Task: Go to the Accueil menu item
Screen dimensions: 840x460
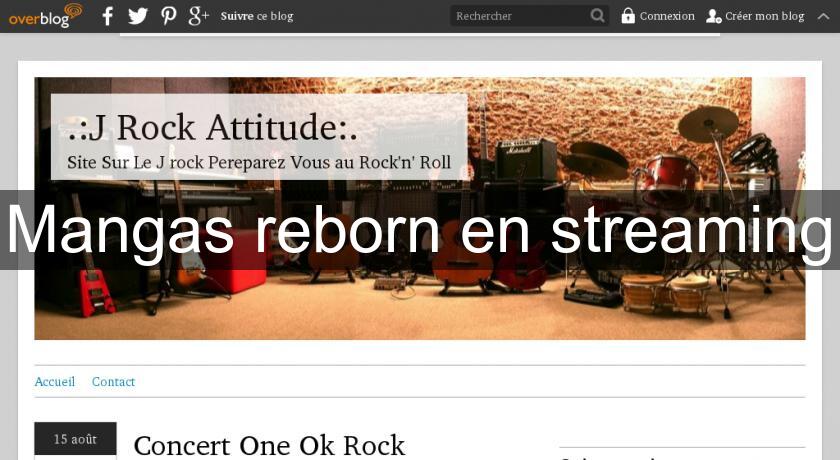Action: [x=55, y=382]
